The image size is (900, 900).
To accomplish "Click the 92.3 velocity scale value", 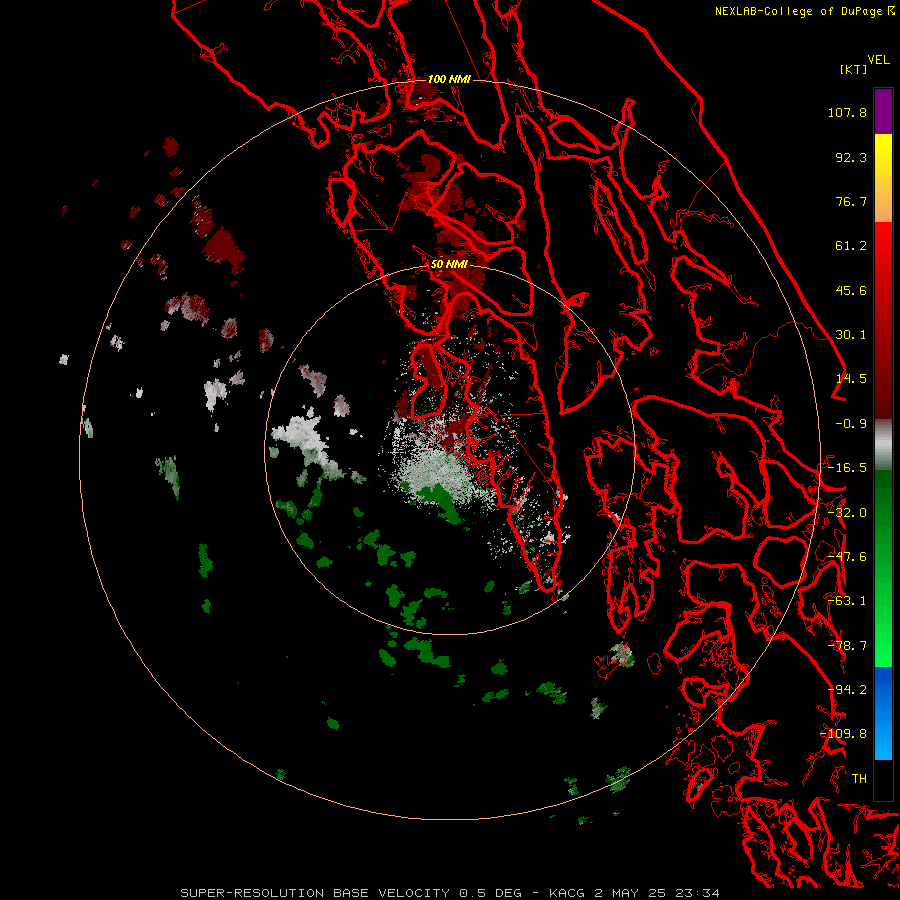I will tap(851, 157).
